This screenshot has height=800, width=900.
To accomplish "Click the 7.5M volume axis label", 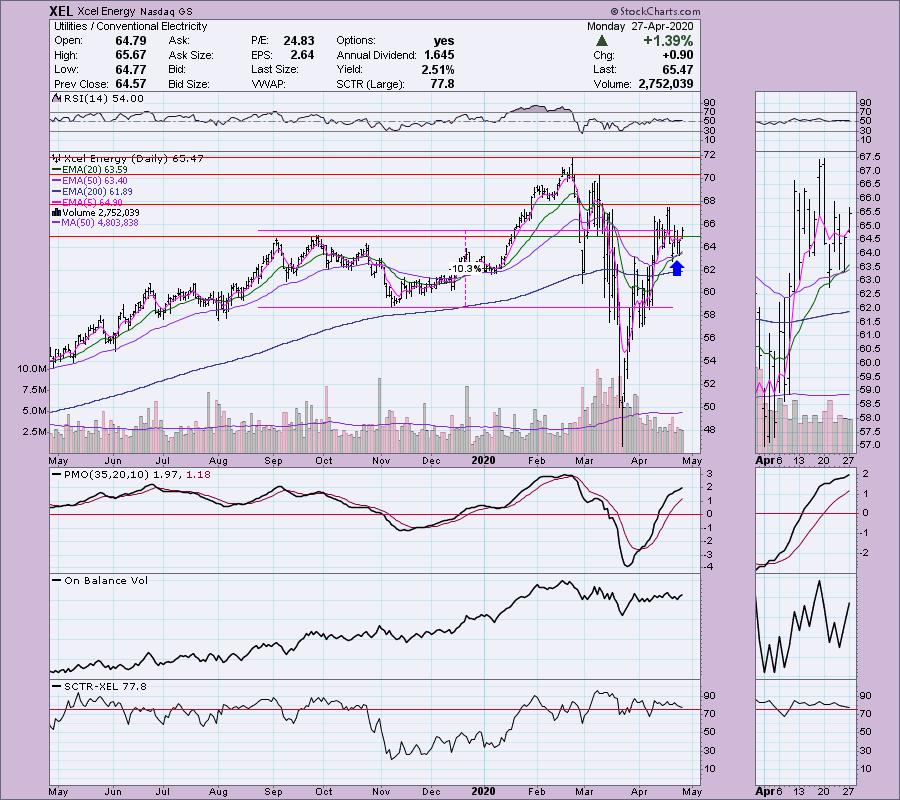I will click(34, 390).
